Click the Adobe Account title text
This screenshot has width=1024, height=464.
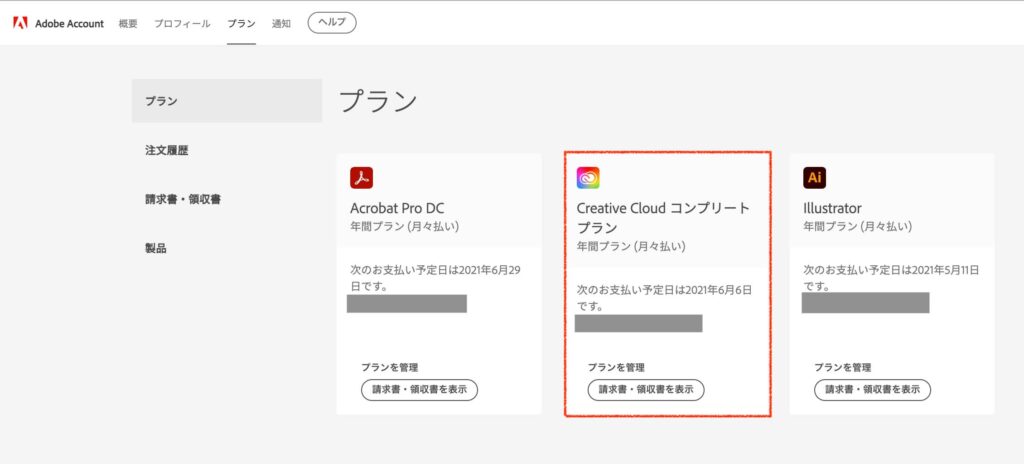(69, 24)
